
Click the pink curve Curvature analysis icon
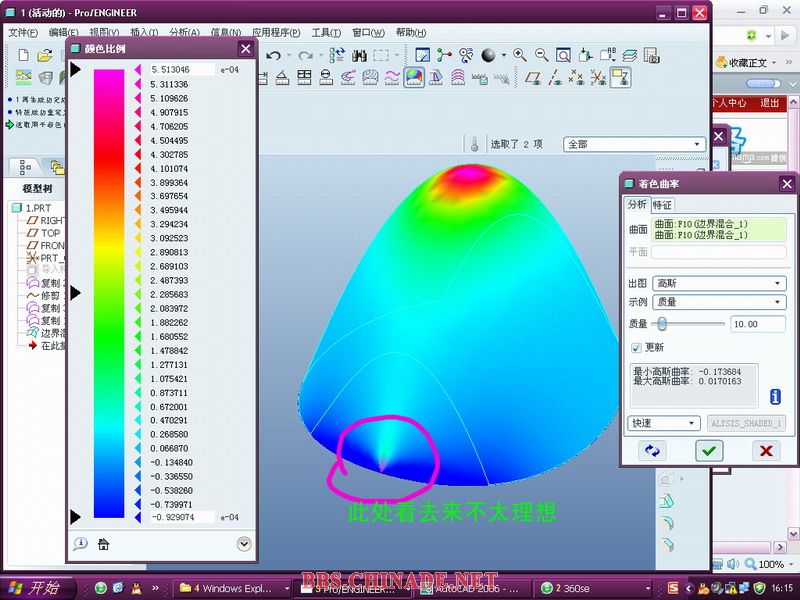[392, 78]
